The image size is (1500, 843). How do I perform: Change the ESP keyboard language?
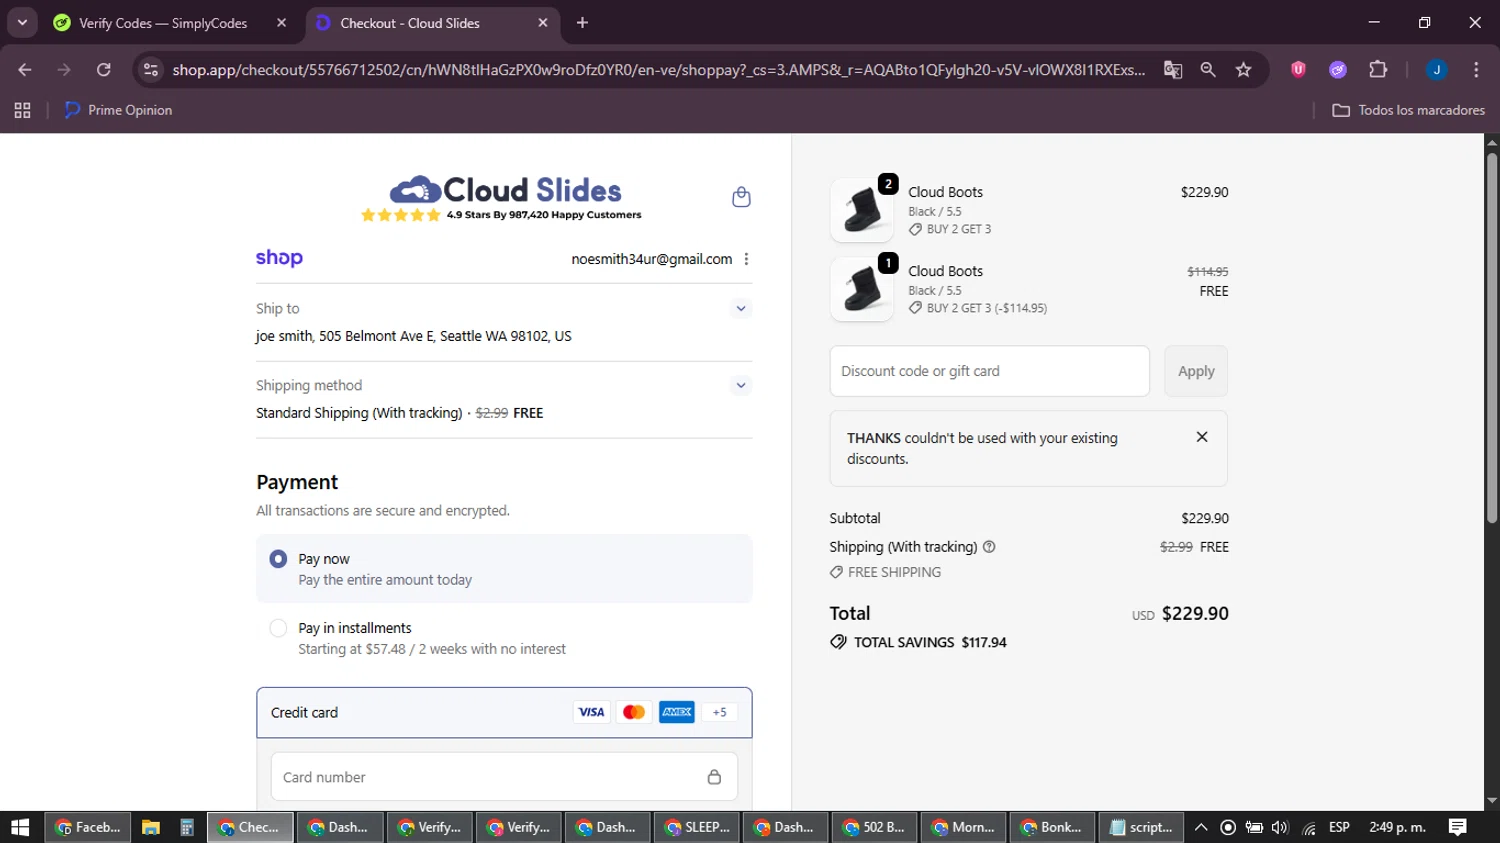[x=1339, y=827]
